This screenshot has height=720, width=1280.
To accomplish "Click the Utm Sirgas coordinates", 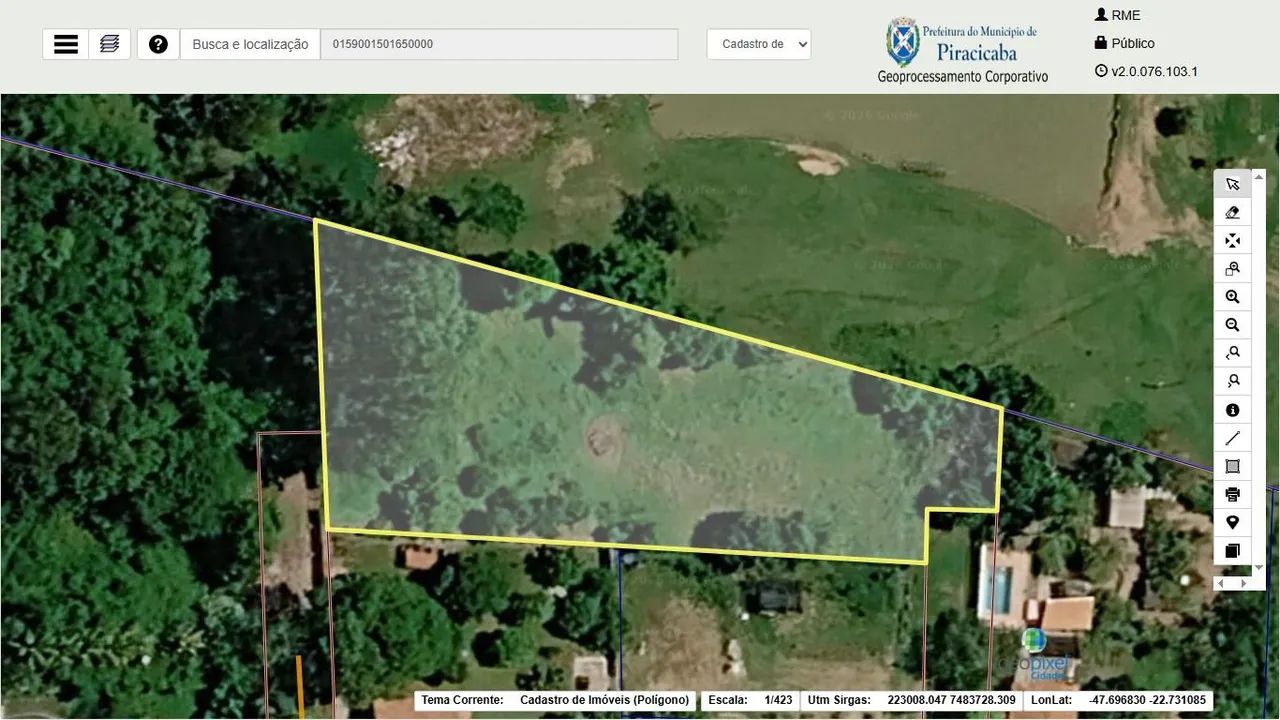I will tap(951, 700).
